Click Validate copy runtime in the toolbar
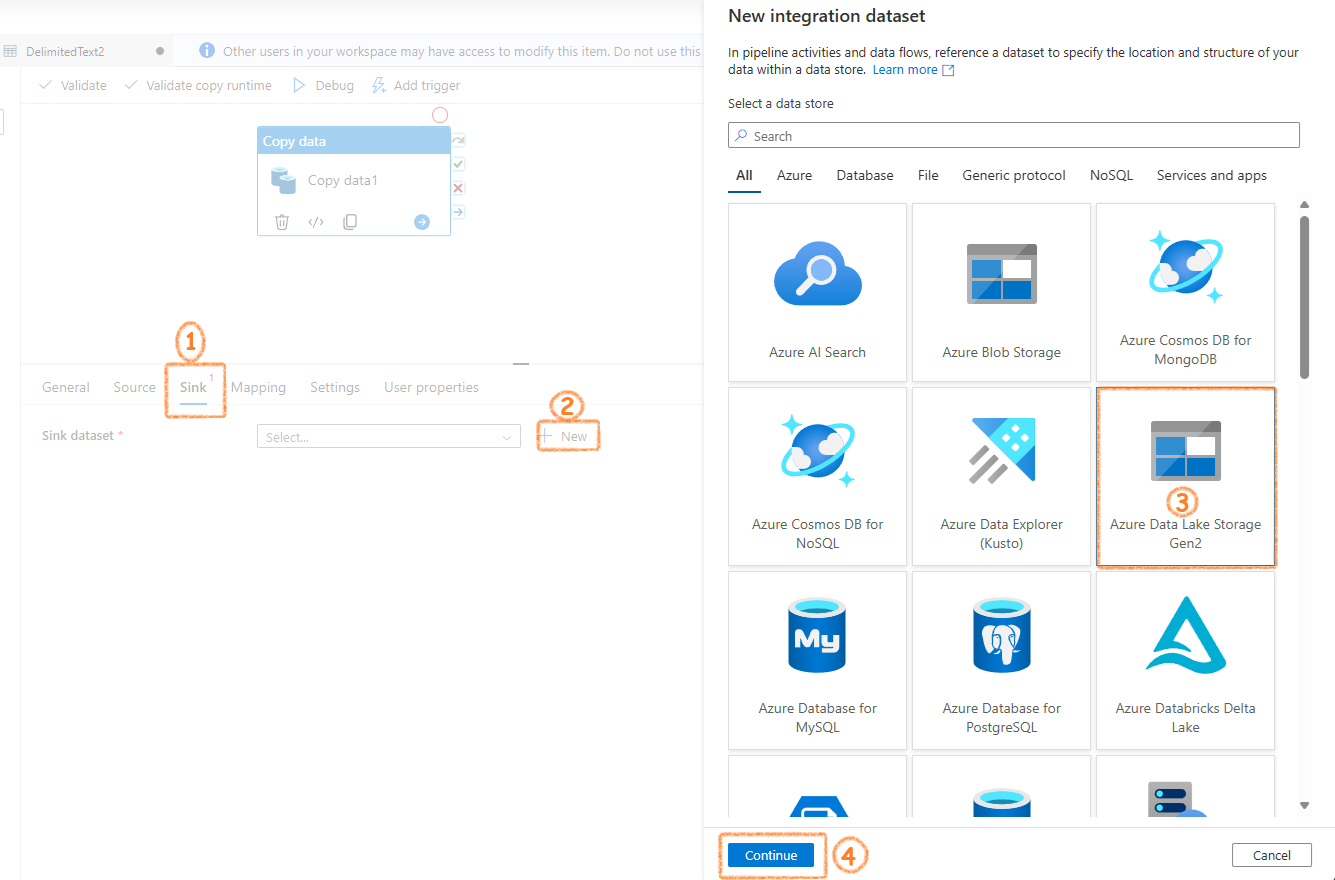This screenshot has height=880, width=1335. click(x=198, y=85)
